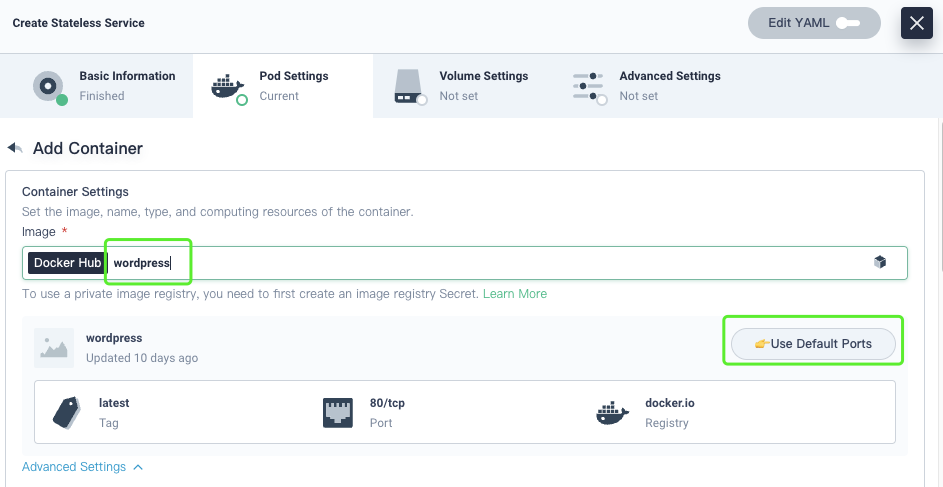The image size is (943, 487).
Task: Click the Basic Information step icon
Action: point(48,86)
